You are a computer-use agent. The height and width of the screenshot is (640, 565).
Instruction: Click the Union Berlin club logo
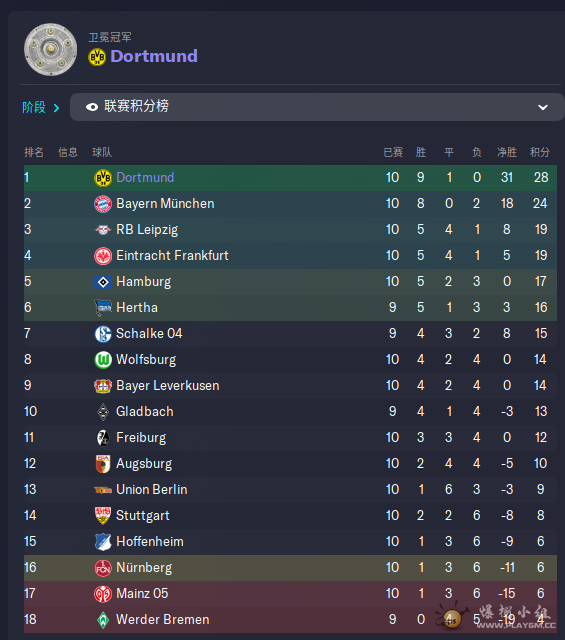pos(103,490)
